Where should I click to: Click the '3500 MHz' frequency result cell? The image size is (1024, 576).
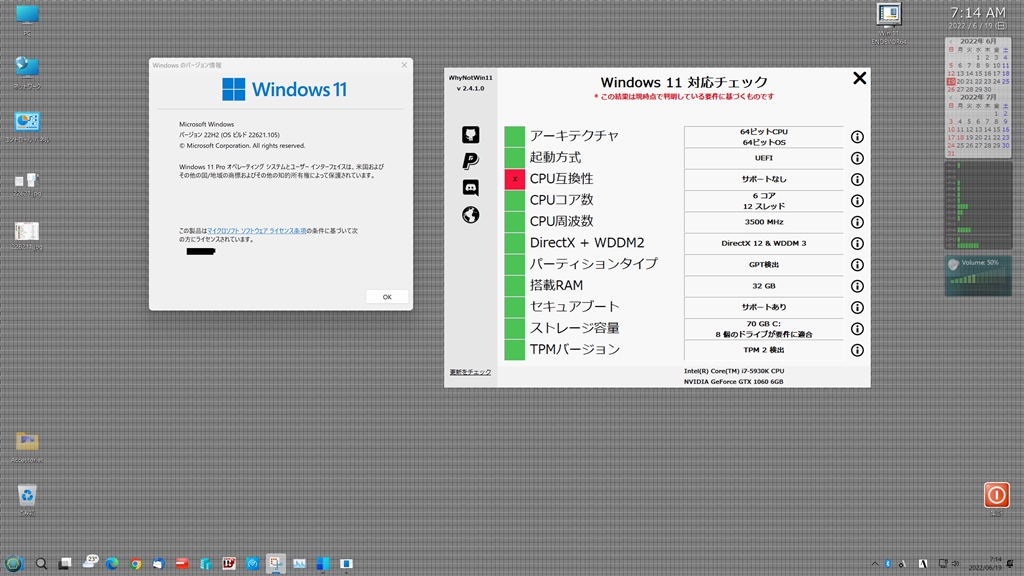pos(763,222)
